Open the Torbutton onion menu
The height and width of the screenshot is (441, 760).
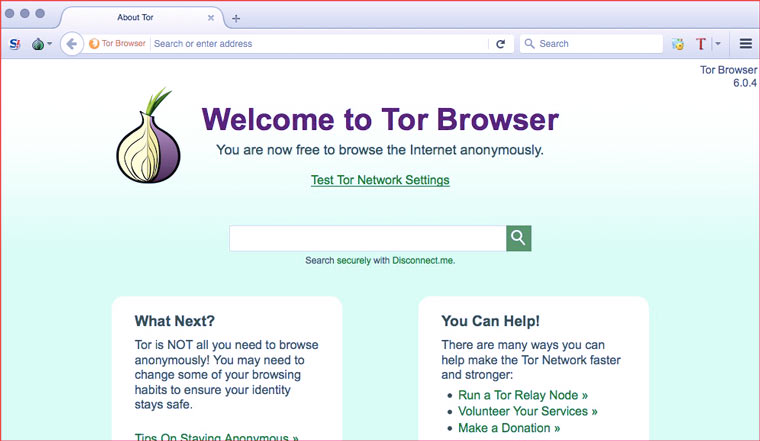tap(42, 44)
